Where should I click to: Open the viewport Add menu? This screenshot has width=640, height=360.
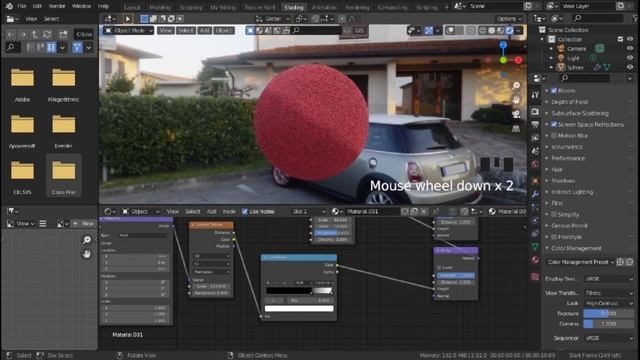(x=204, y=31)
